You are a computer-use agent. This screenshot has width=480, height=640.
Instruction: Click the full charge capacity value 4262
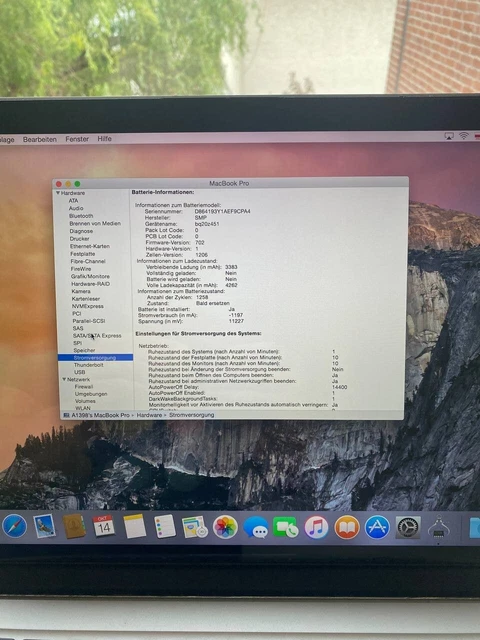[x=231, y=285]
